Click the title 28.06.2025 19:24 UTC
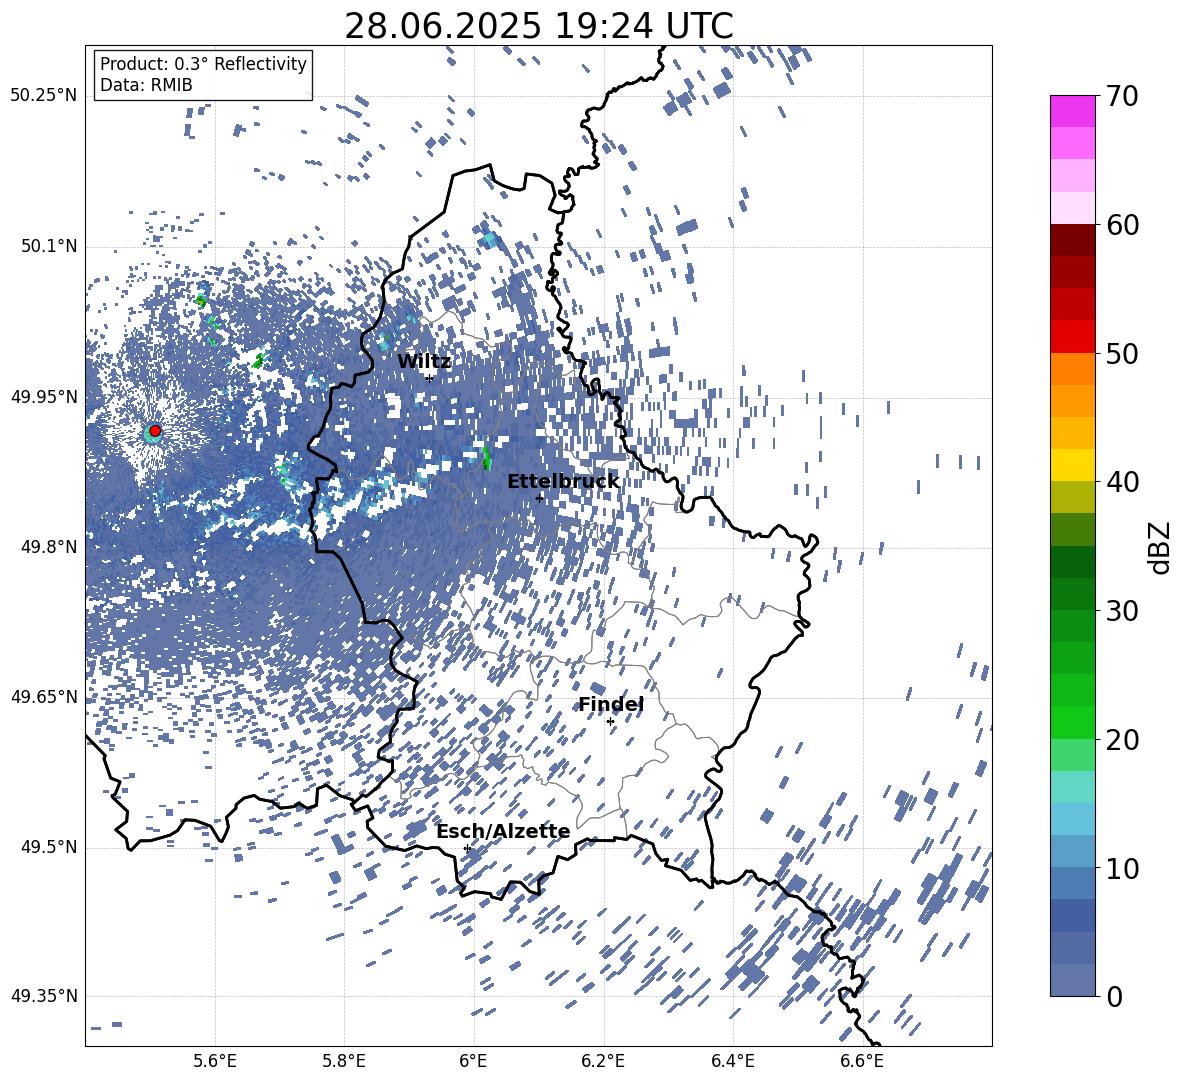The height and width of the screenshot is (1081, 1184). pyautogui.click(x=539, y=26)
